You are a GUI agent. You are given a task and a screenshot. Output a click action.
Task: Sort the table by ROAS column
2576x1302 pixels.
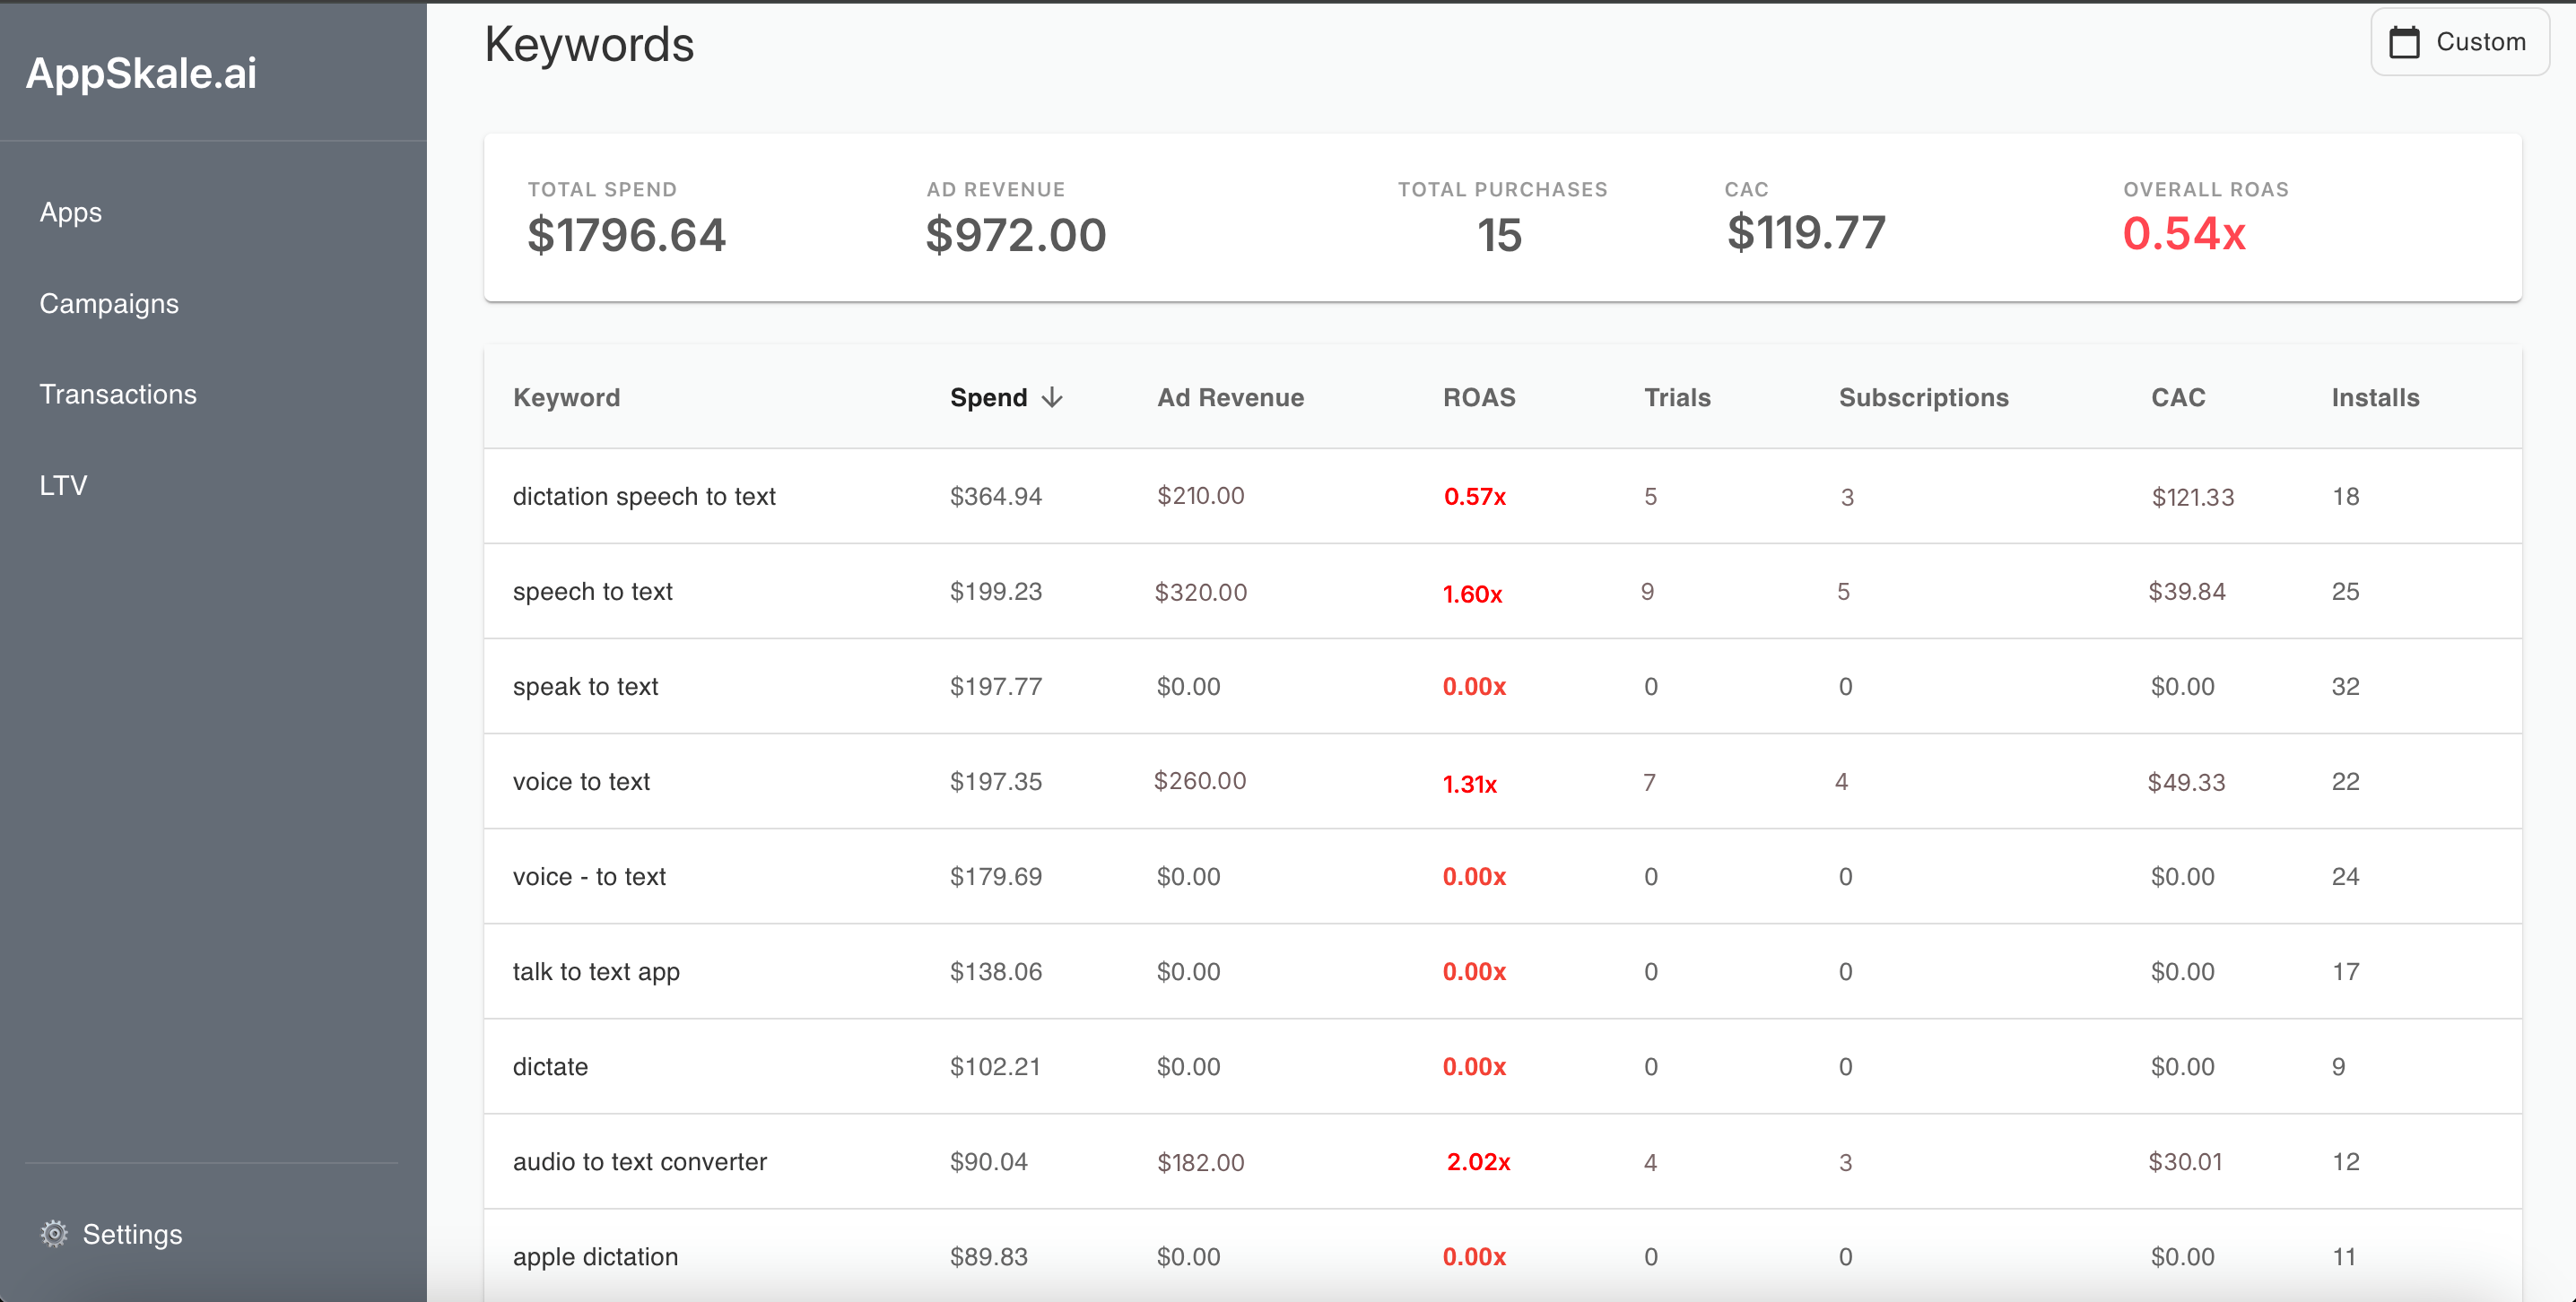1479,396
